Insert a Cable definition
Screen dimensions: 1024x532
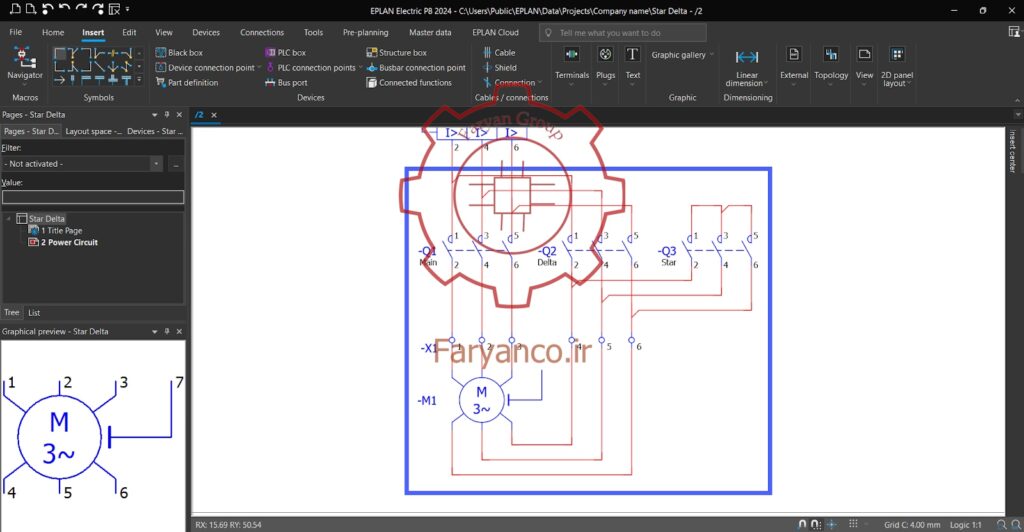pyautogui.click(x=499, y=52)
